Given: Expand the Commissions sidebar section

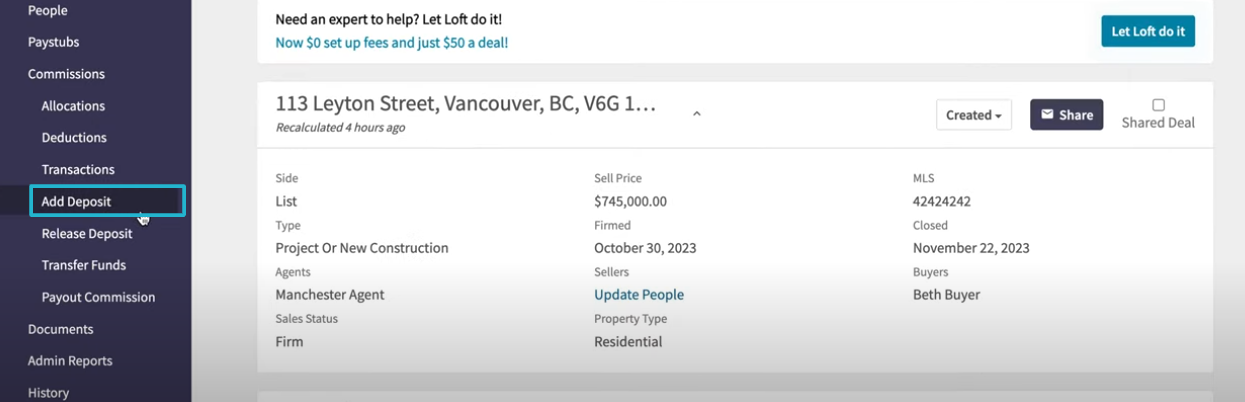Looking at the screenshot, I should click(x=66, y=74).
